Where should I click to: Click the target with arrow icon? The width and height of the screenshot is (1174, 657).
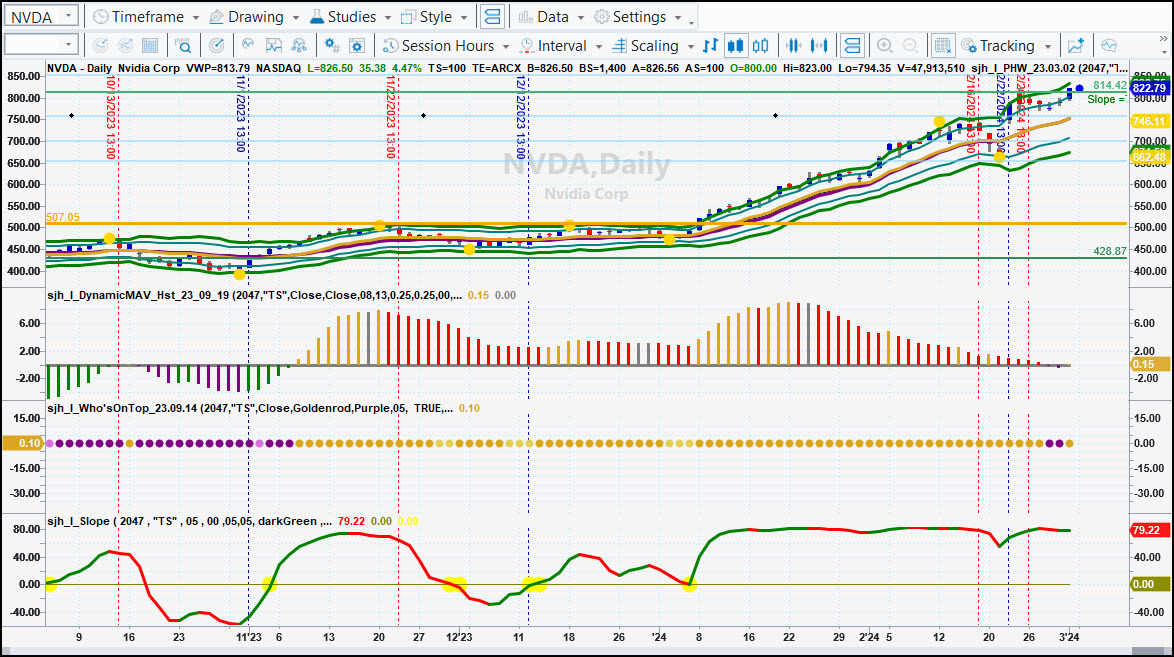click(x=216, y=46)
